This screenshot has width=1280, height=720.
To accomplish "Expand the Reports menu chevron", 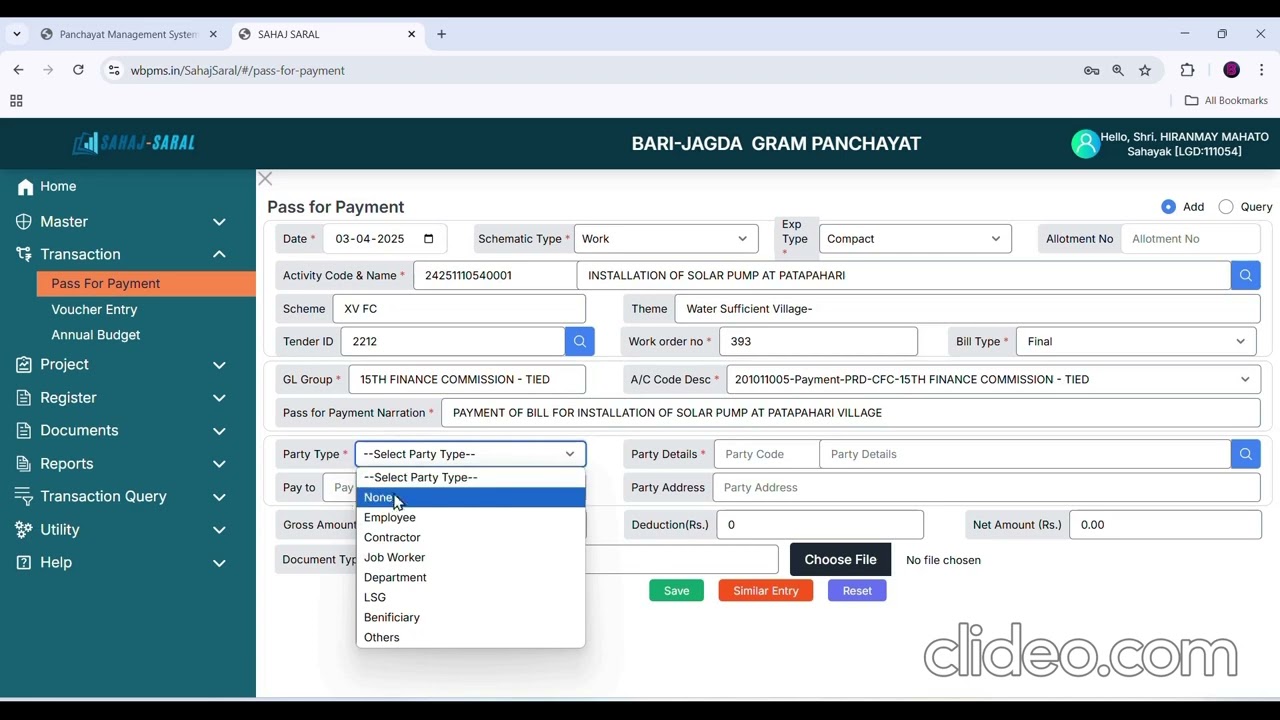I will coord(219,464).
